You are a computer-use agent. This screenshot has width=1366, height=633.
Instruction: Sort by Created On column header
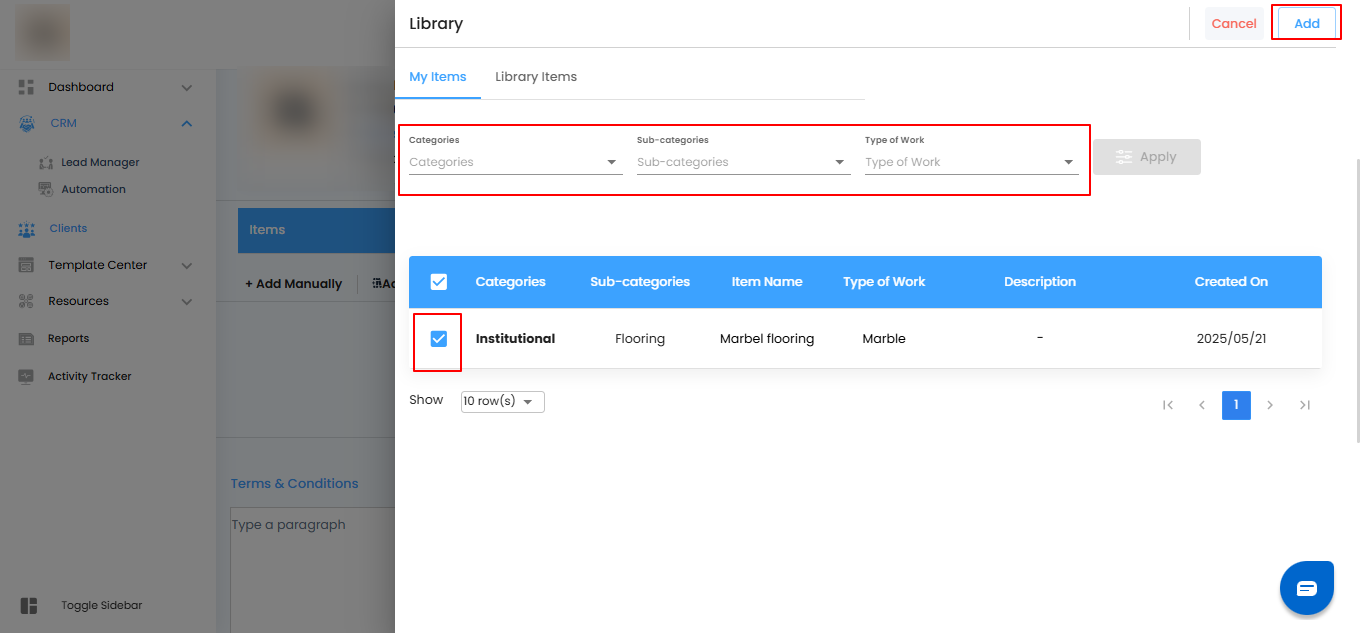point(1231,282)
